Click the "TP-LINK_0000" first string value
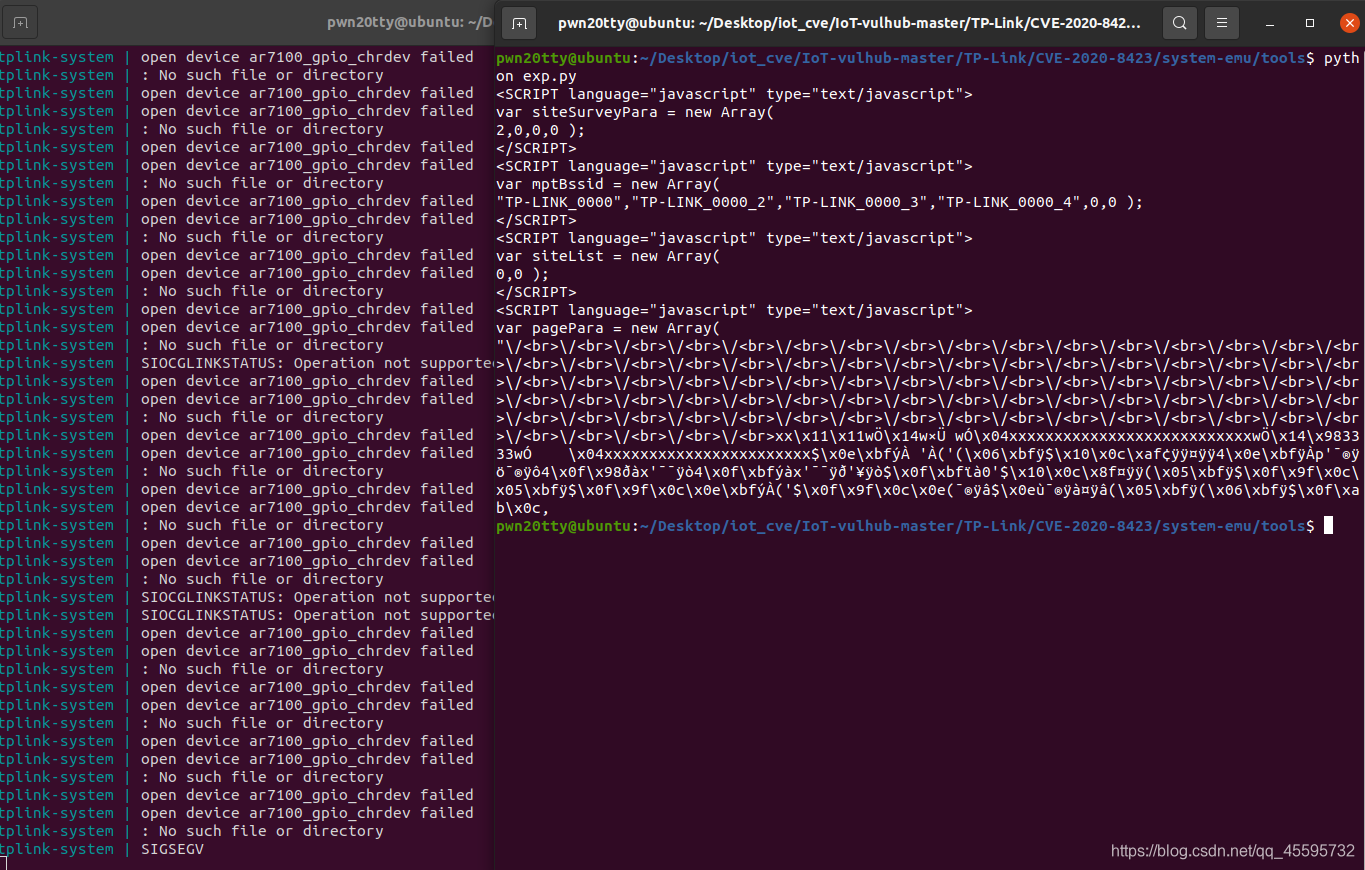Viewport: 1365px width, 870px height. [x=563, y=202]
